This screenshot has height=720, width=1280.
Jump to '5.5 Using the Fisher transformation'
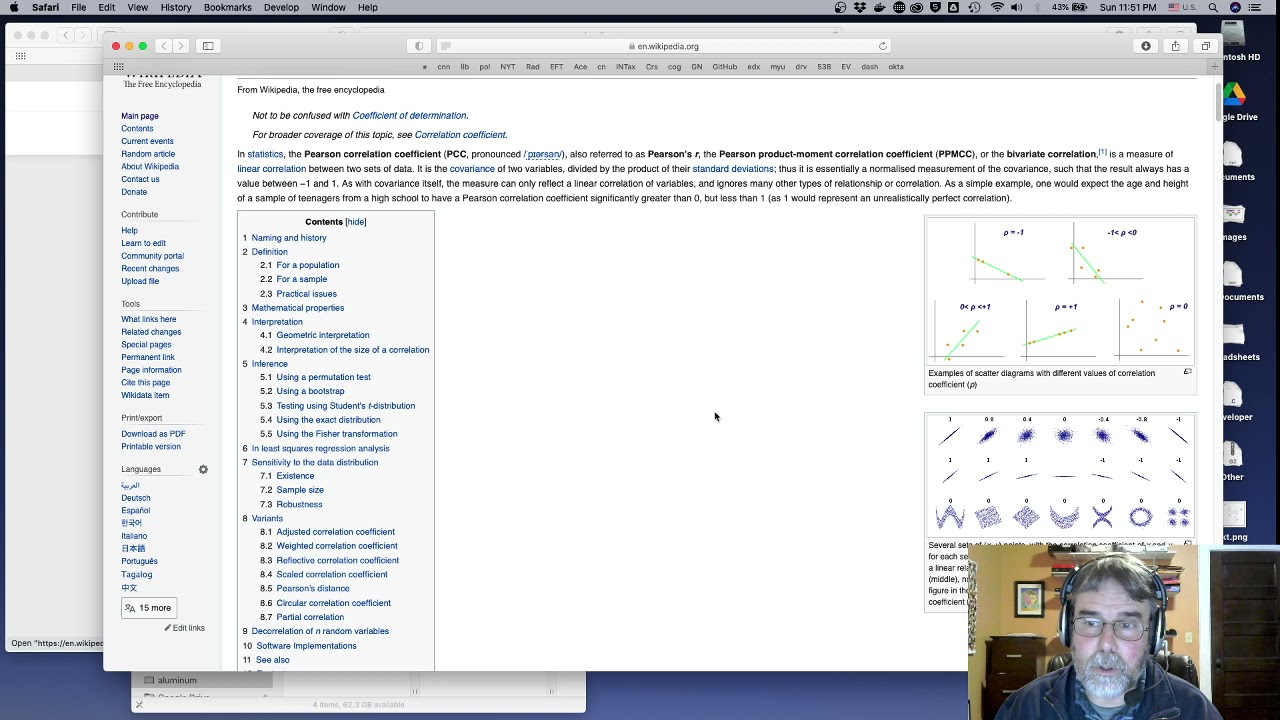coord(329,434)
